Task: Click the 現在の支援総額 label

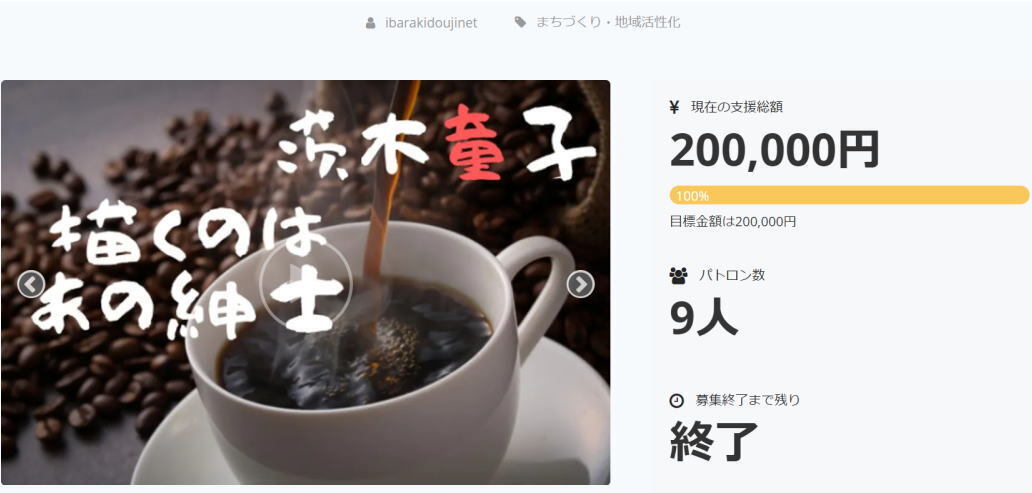Action: click(x=736, y=107)
